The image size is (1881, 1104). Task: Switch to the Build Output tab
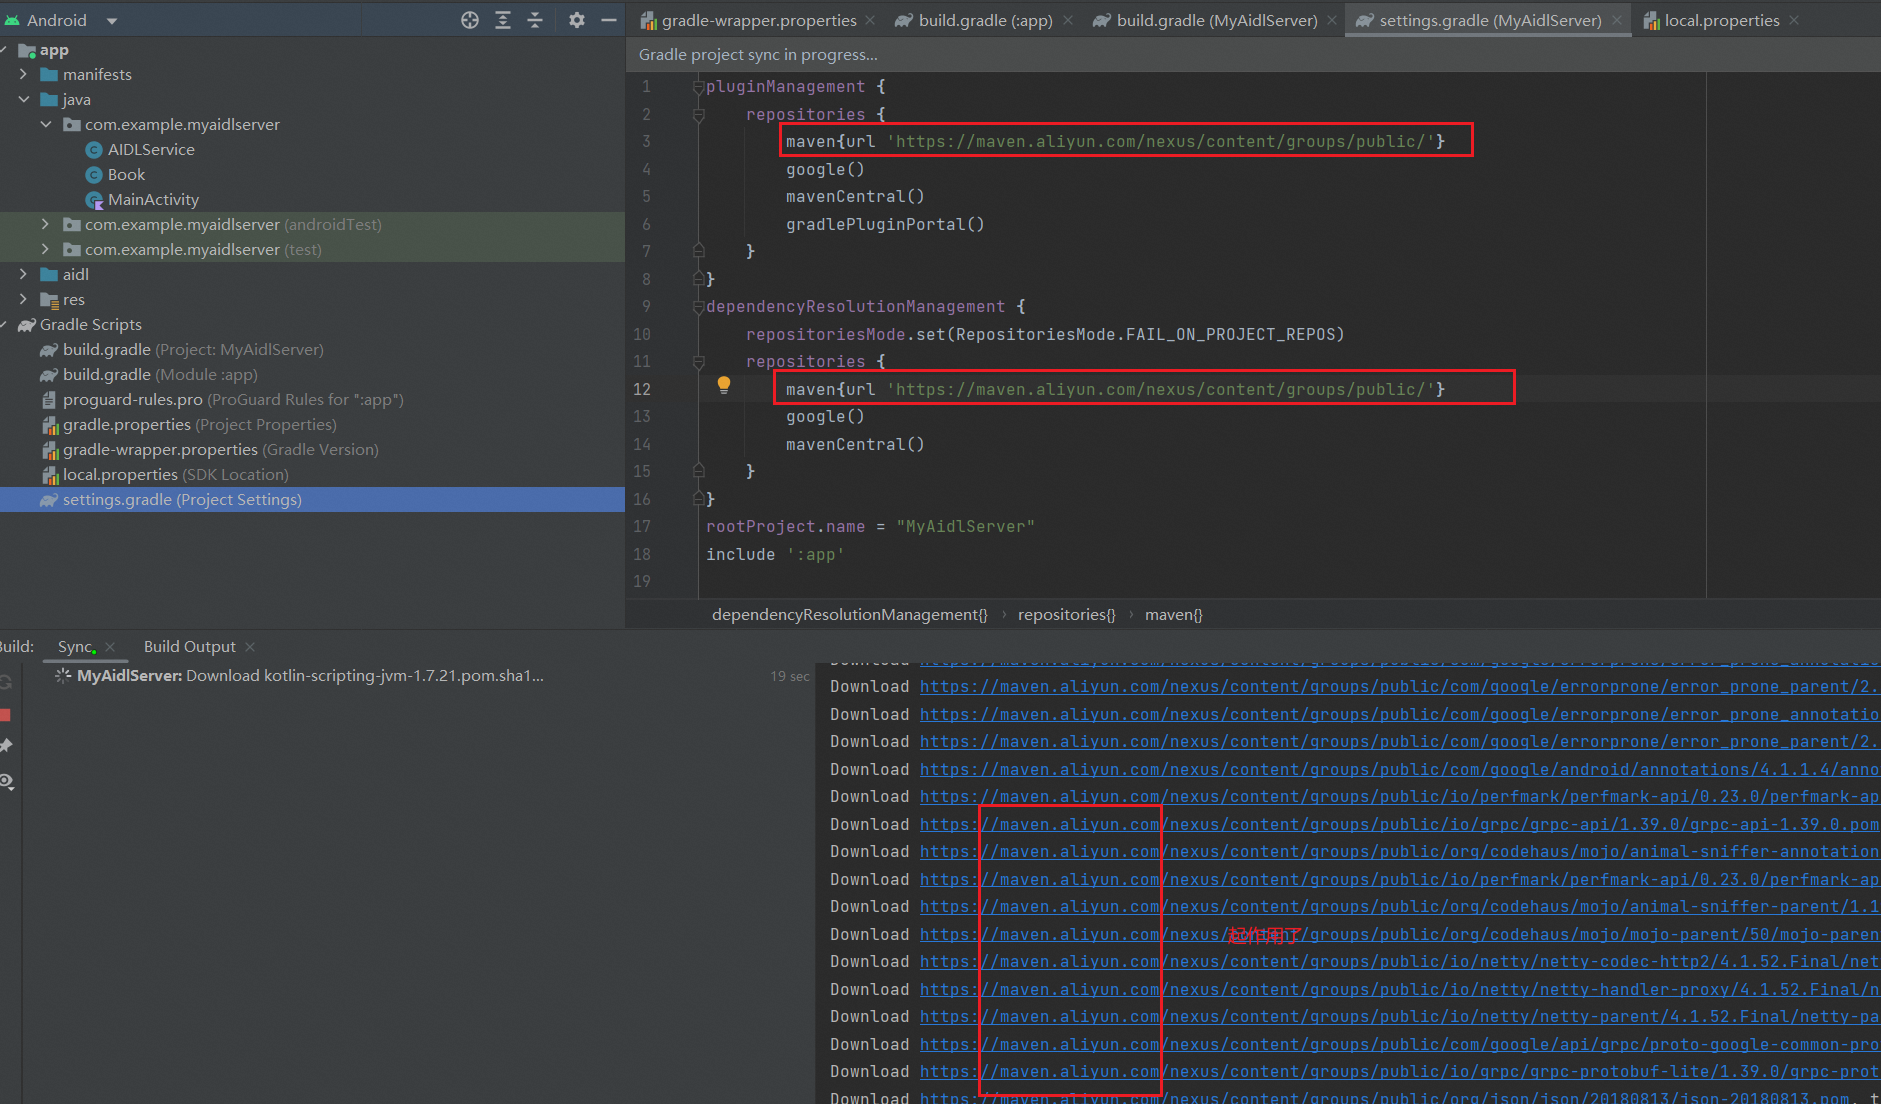coord(189,646)
